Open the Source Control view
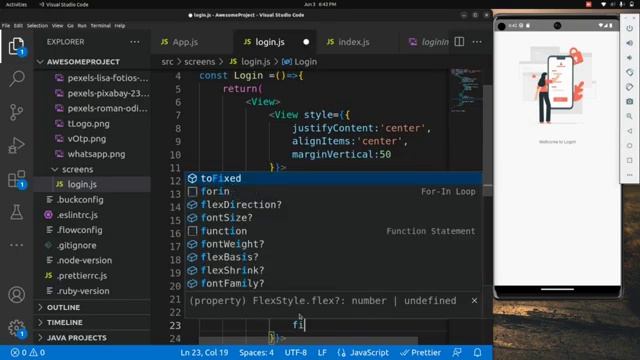 (x=16, y=112)
